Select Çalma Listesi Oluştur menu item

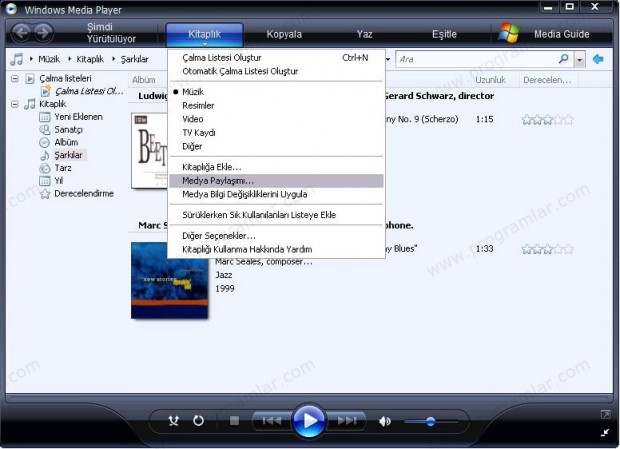276,58
